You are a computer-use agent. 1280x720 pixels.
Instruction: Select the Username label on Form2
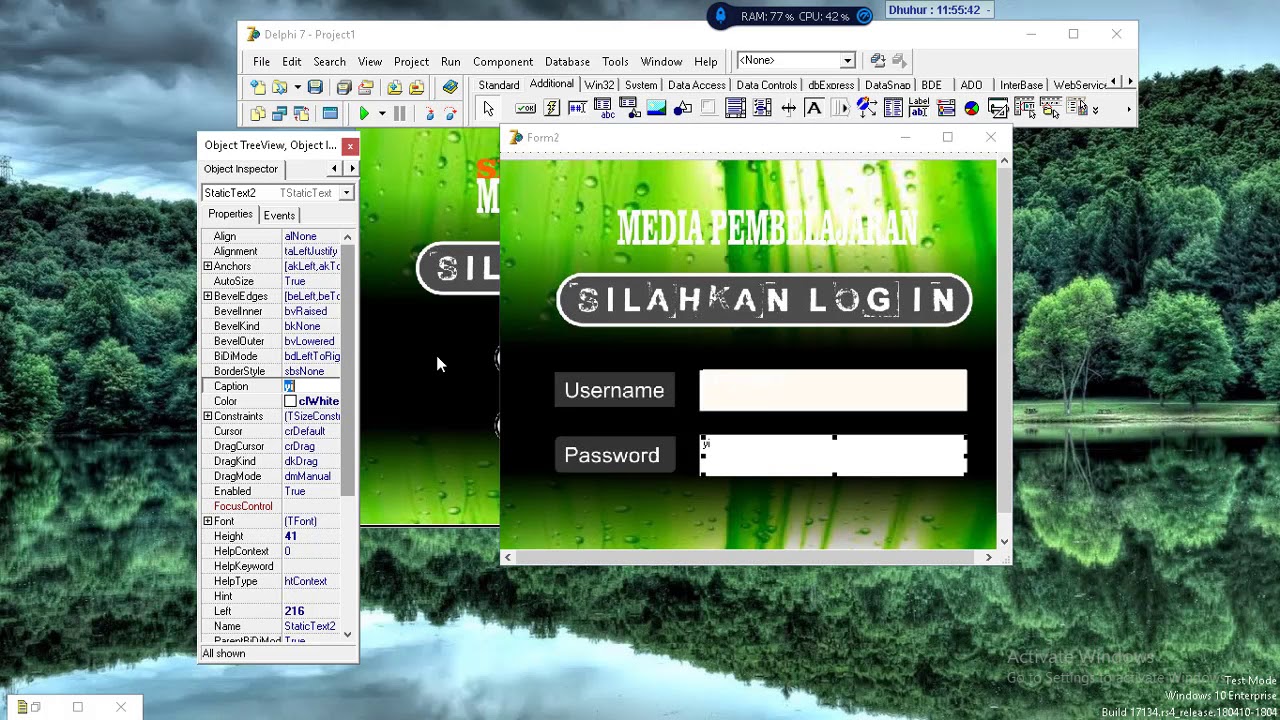click(x=614, y=390)
